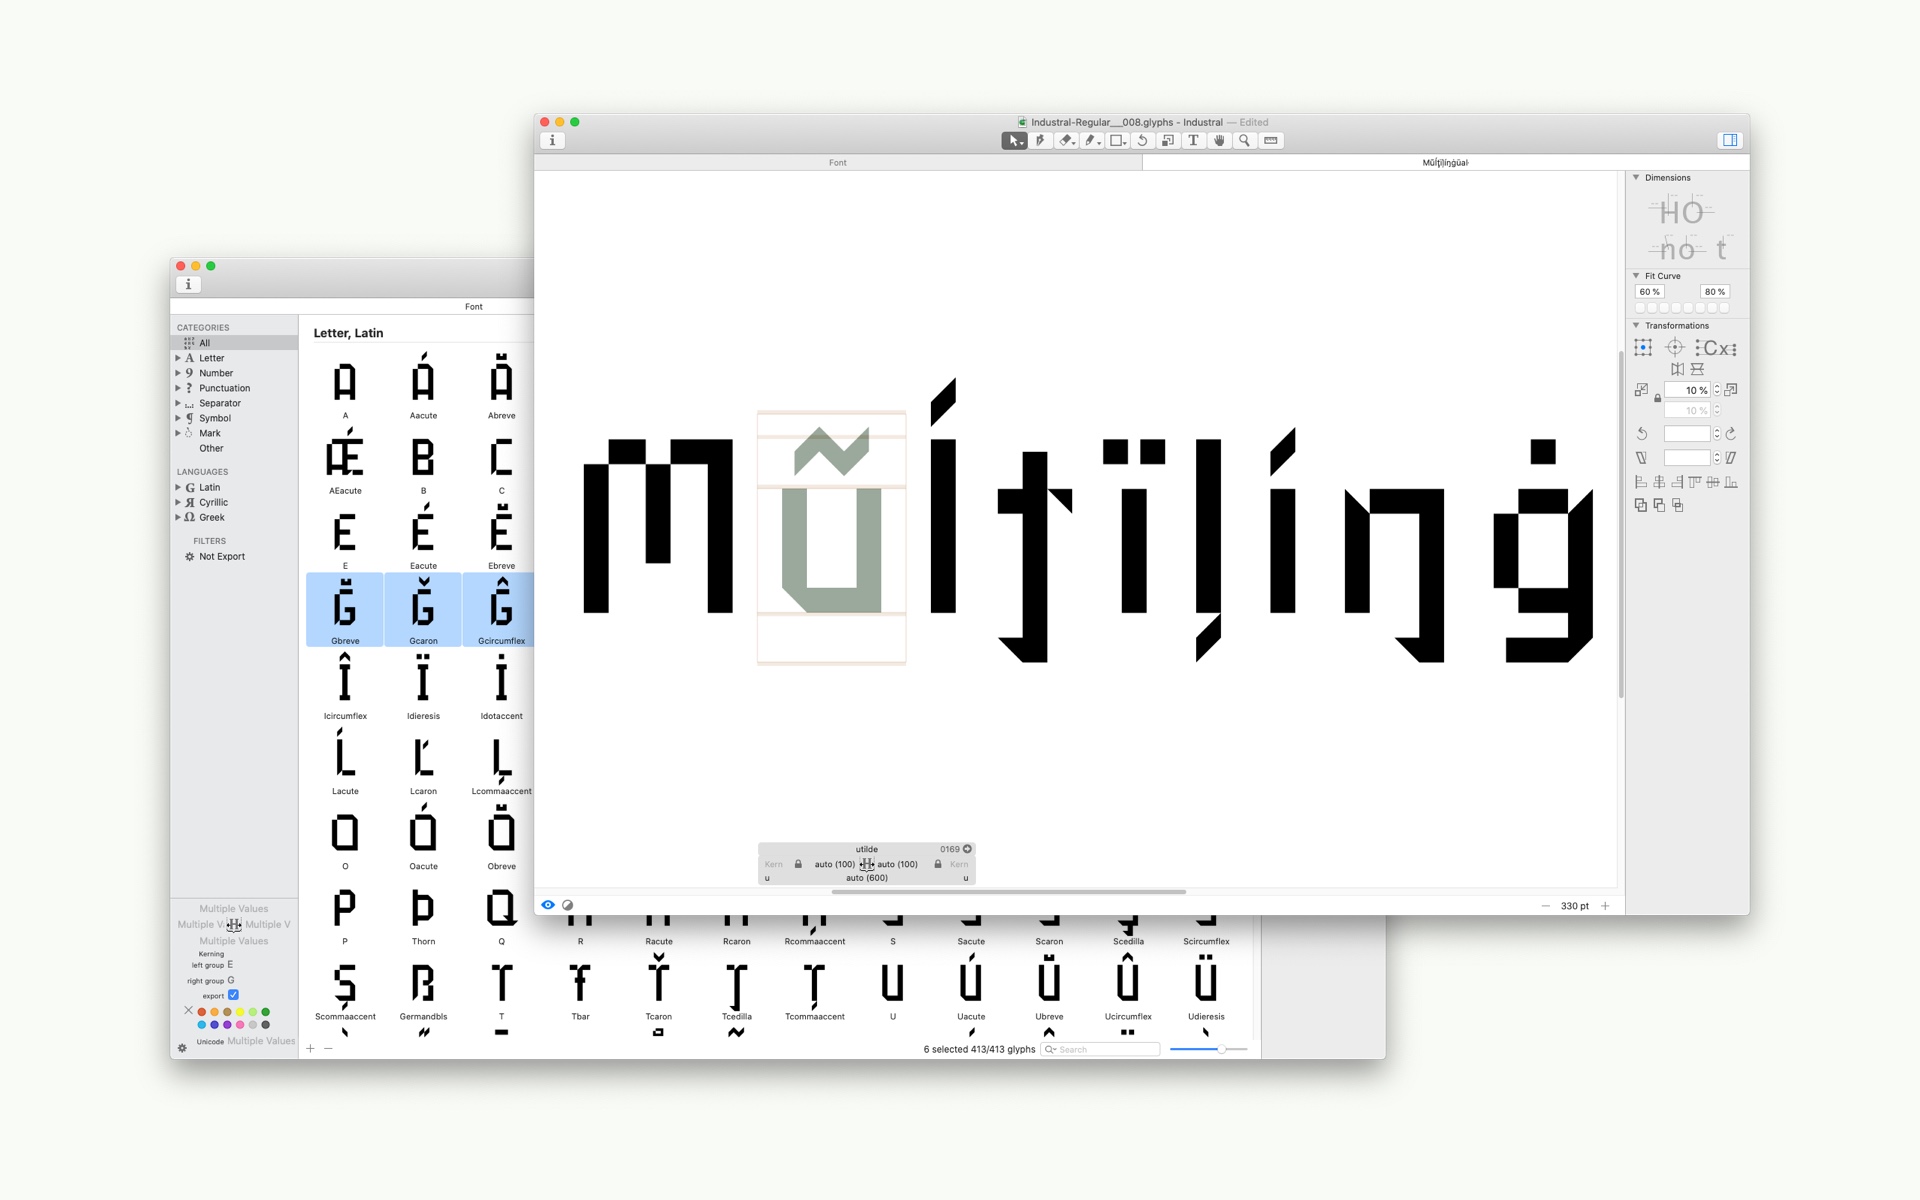Choose the Eraser tool
The height and width of the screenshot is (1200, 1920).
(x=1067, y=141)
